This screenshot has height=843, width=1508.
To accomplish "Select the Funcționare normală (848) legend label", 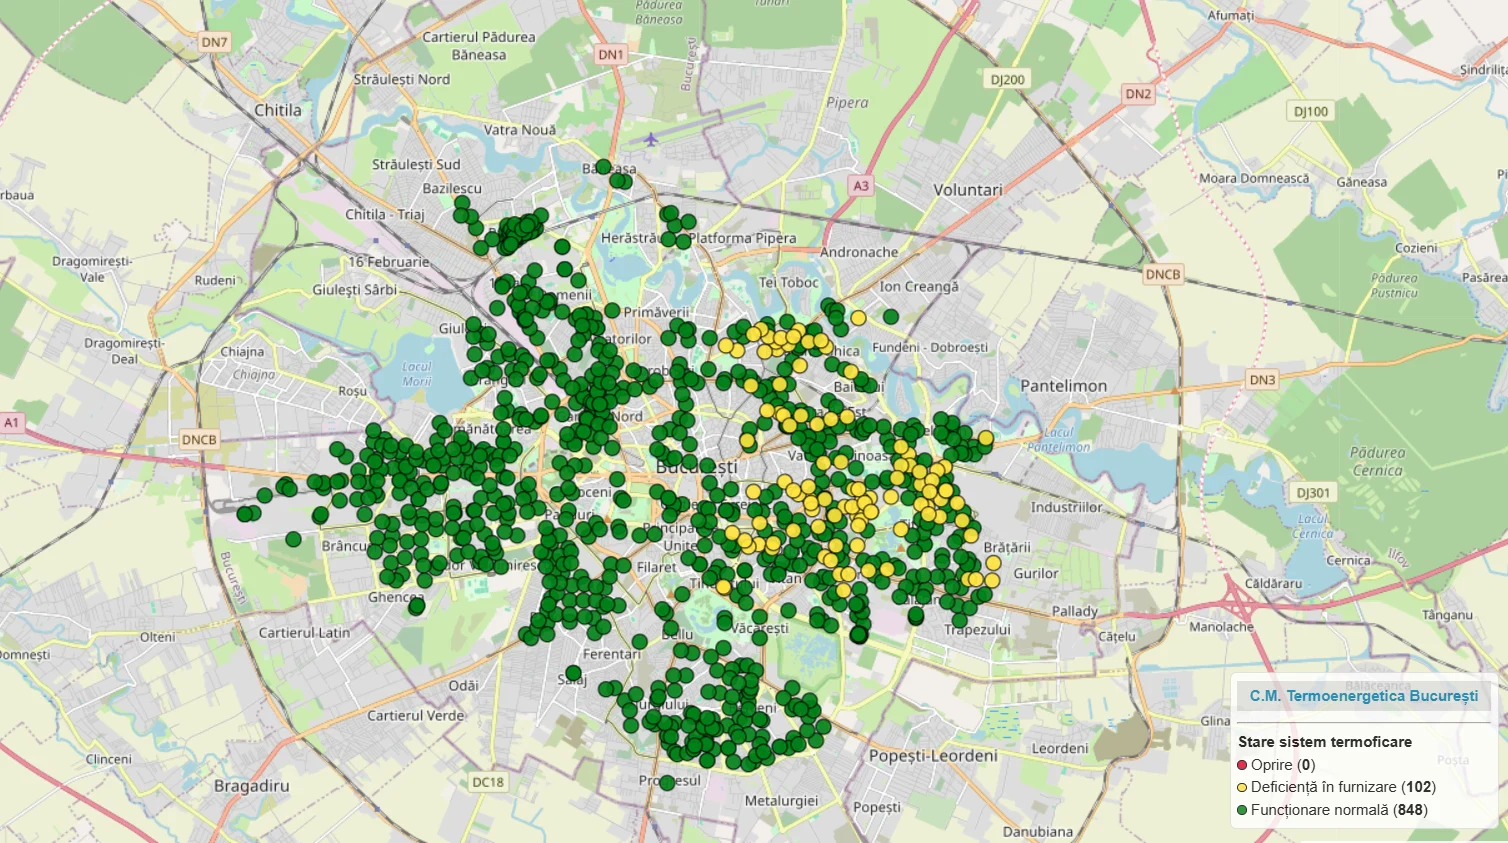I will pos(1339,811).
